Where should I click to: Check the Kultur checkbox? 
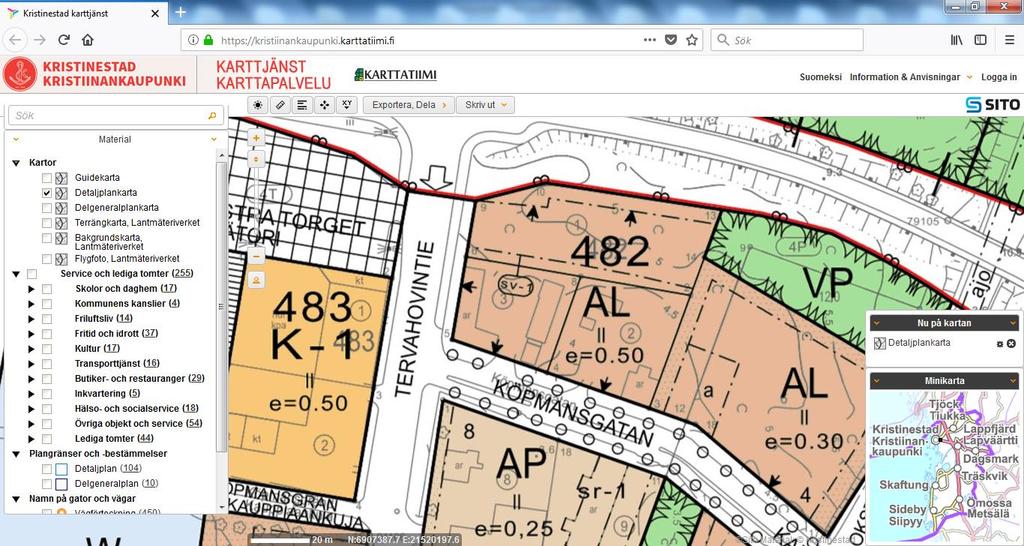click(46, 349)
